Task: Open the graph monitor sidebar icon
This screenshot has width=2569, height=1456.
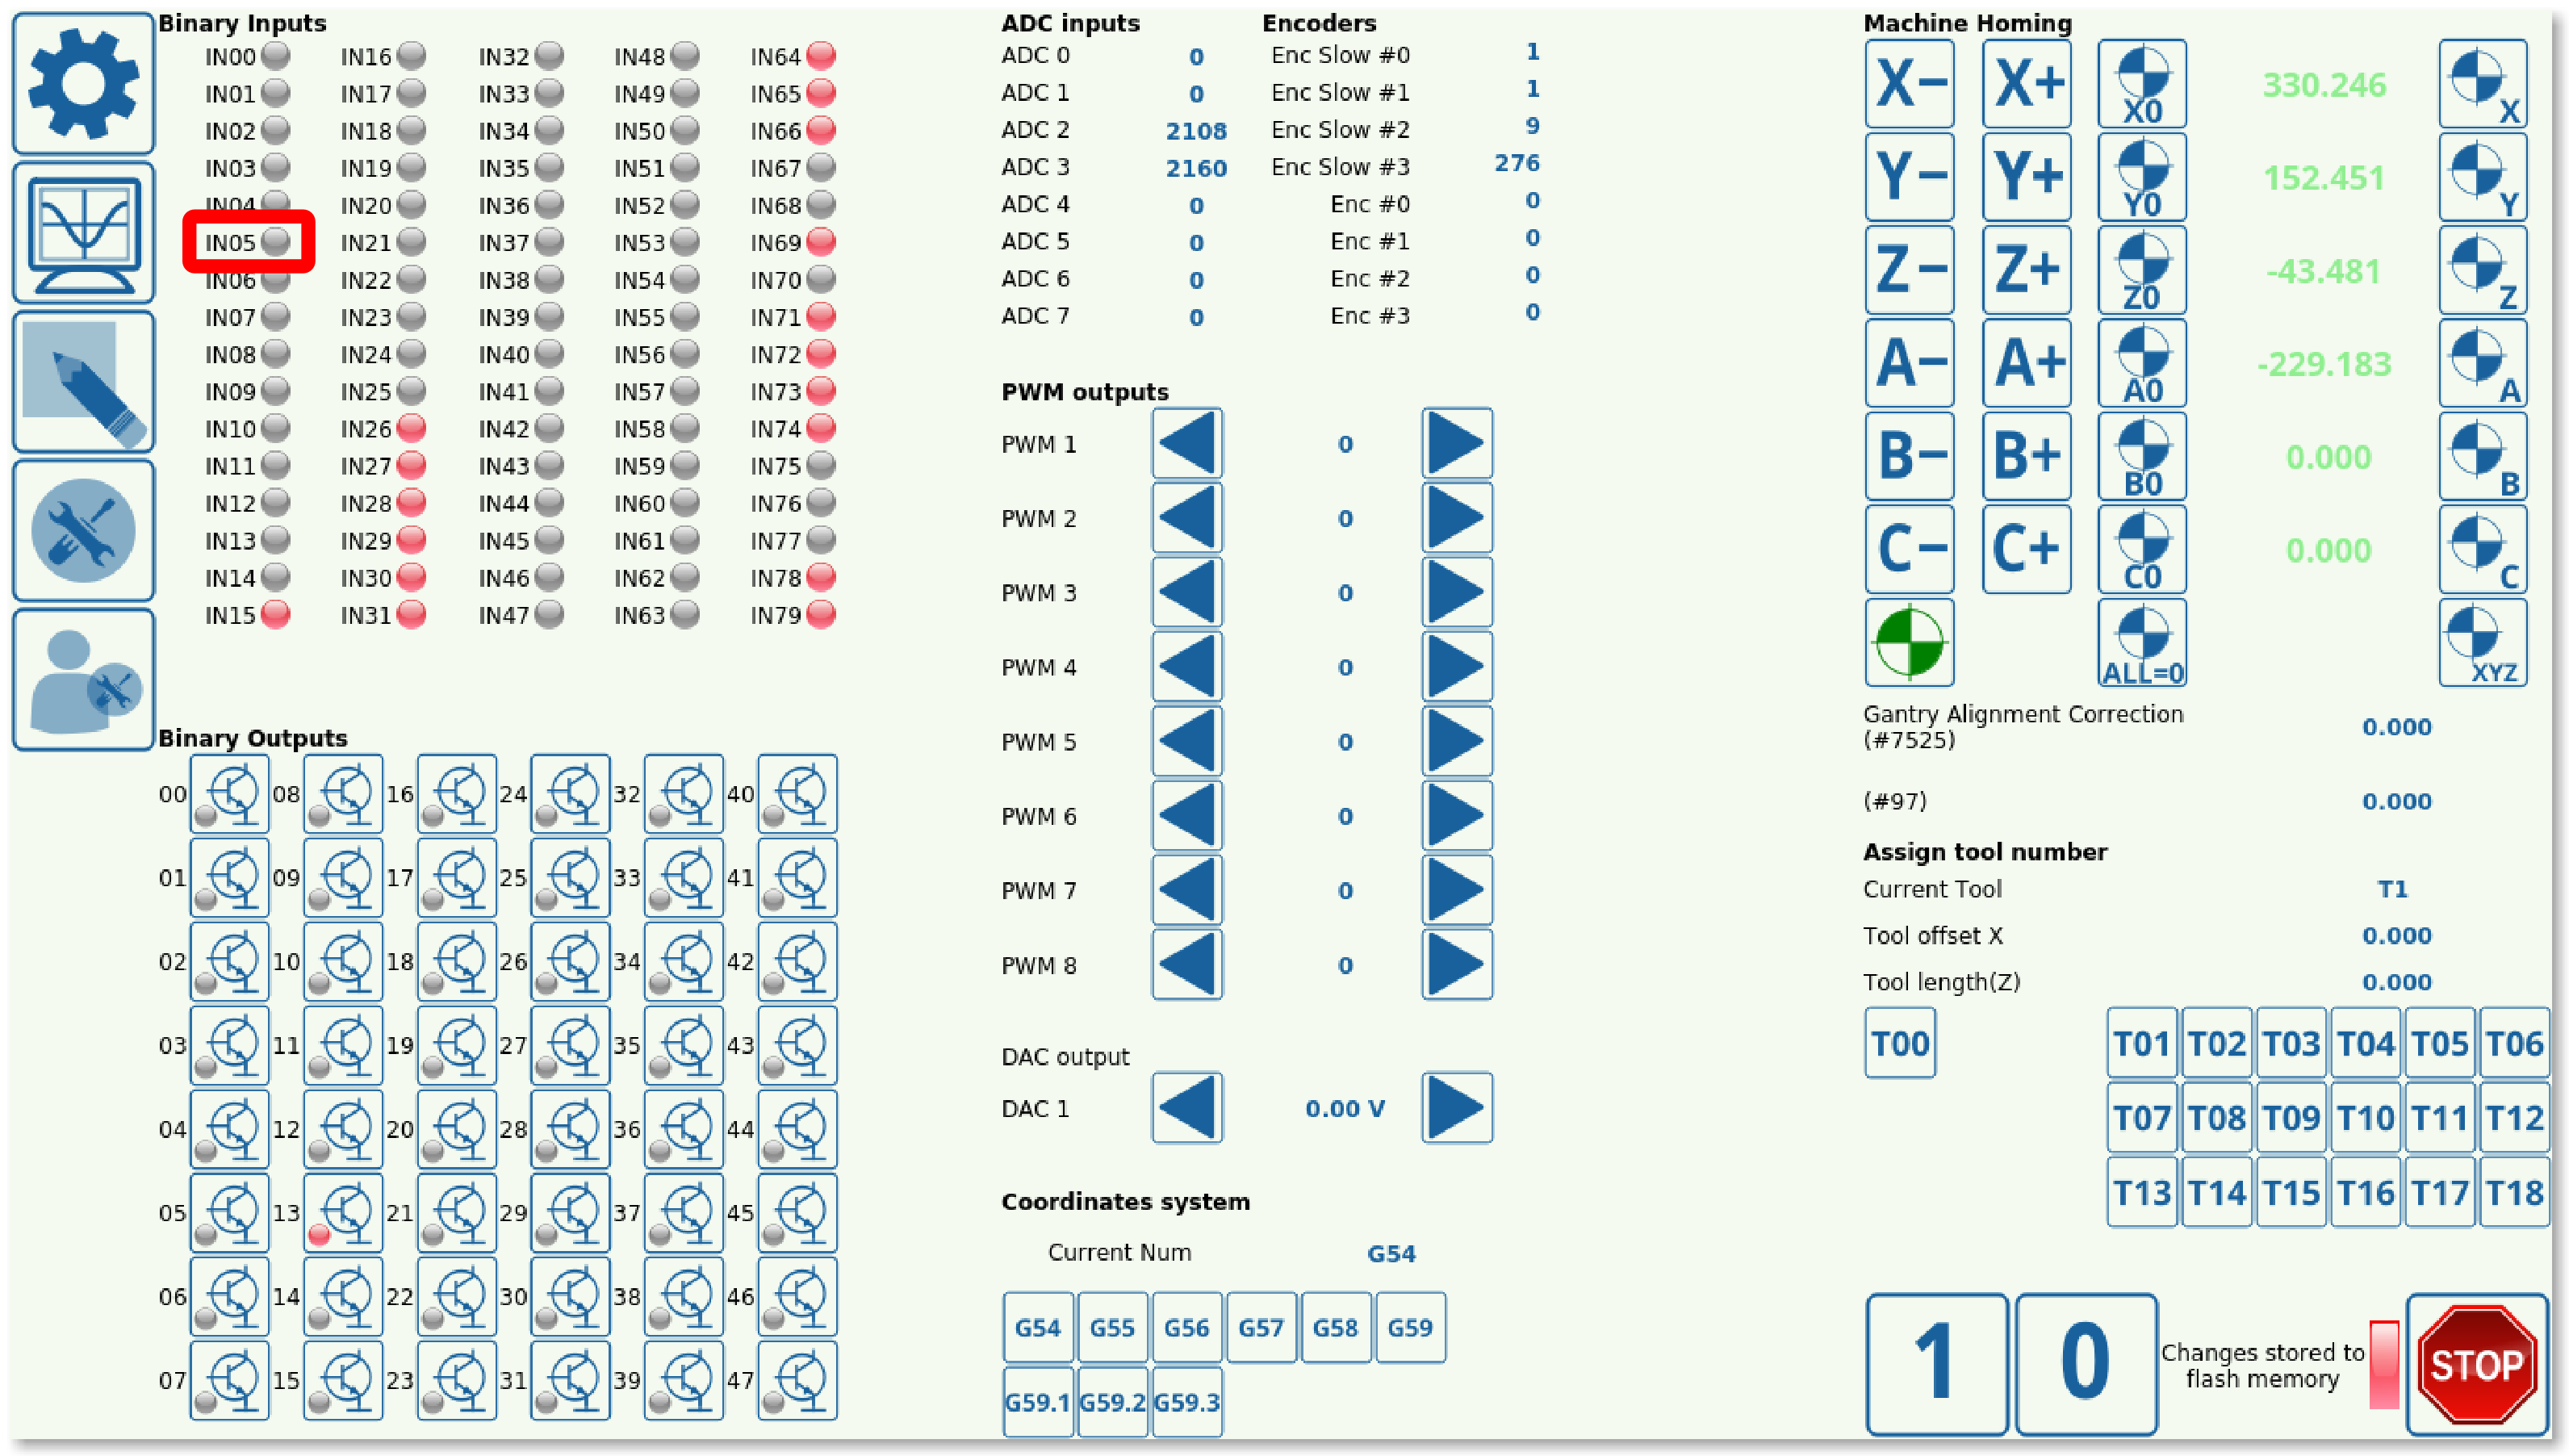Action: point(83,233)
